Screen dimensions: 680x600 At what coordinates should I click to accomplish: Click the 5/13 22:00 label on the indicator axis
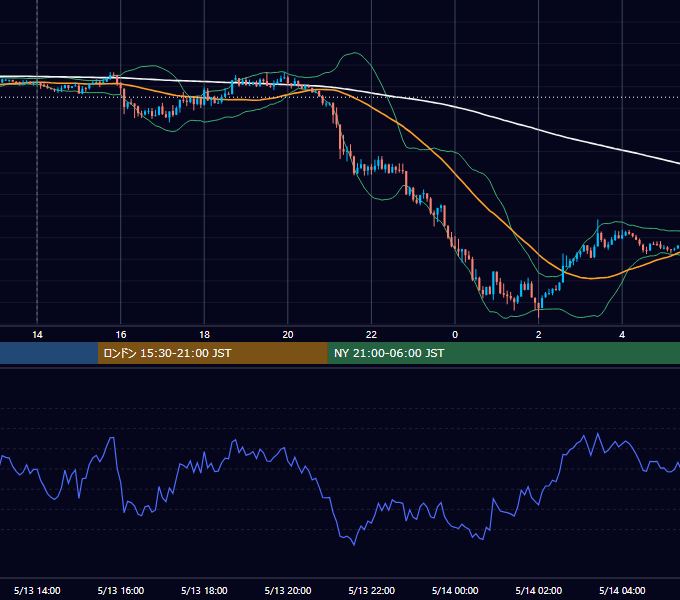371,590
